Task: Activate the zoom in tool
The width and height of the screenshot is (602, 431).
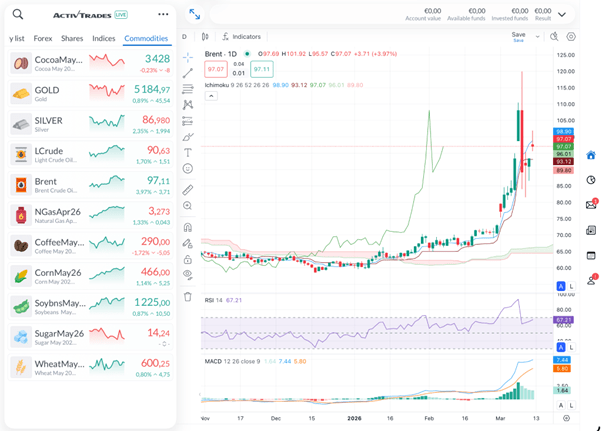Action: coord(188,206)
